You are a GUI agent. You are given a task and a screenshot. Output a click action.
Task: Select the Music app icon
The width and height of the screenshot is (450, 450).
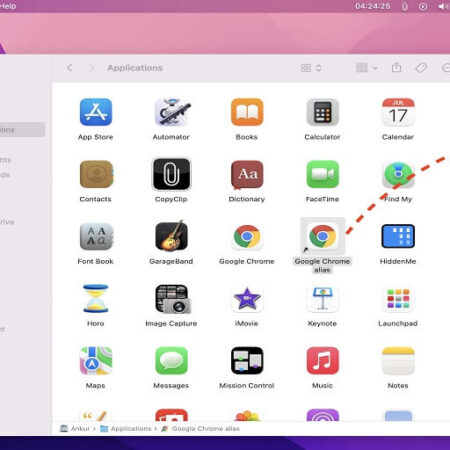click(322, 361)
